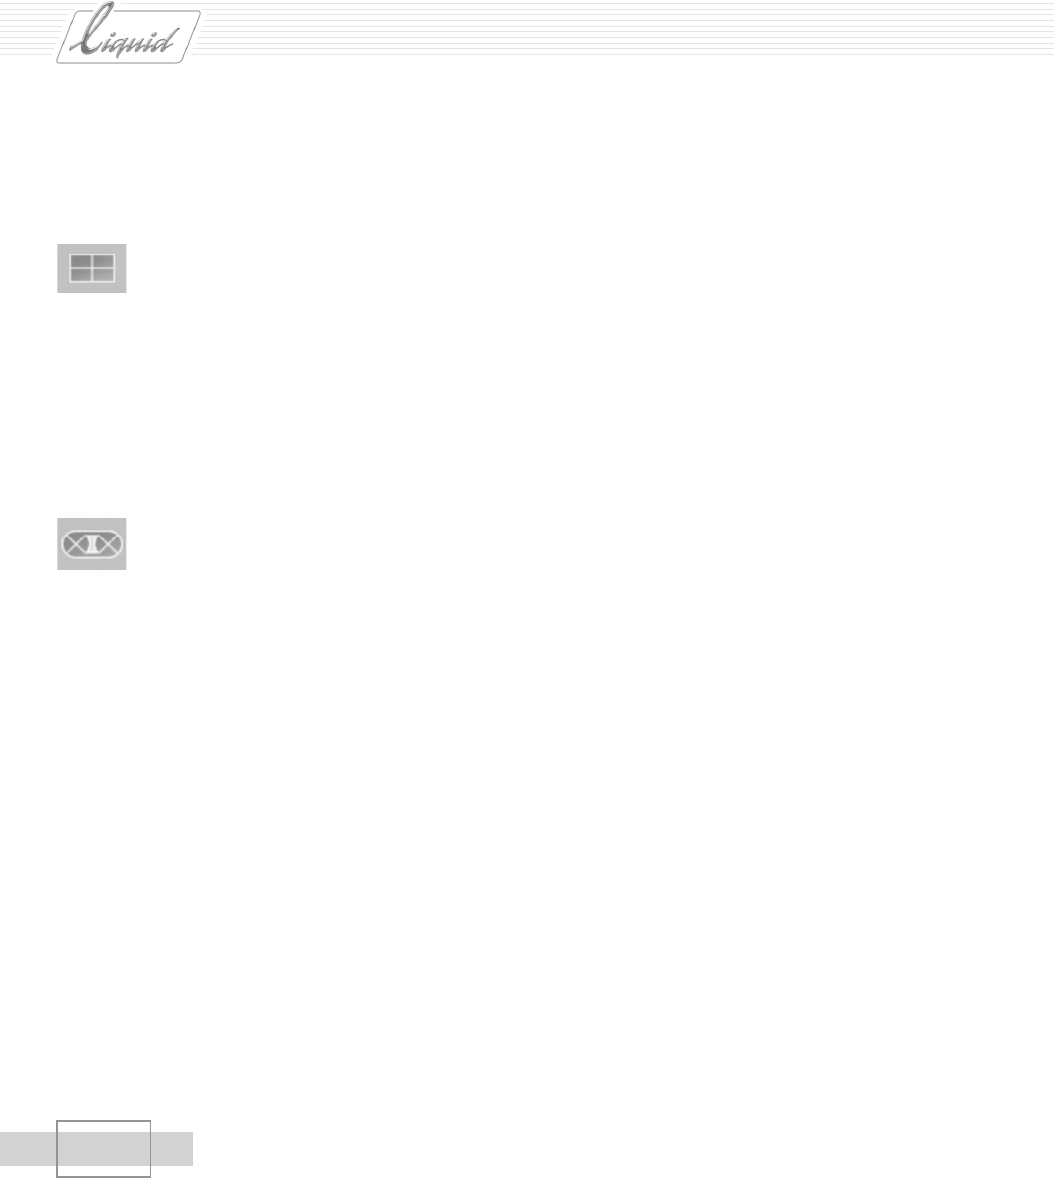Click the Liquid logo in header
Viewport: 1054px width, 1178px height.
128,35
